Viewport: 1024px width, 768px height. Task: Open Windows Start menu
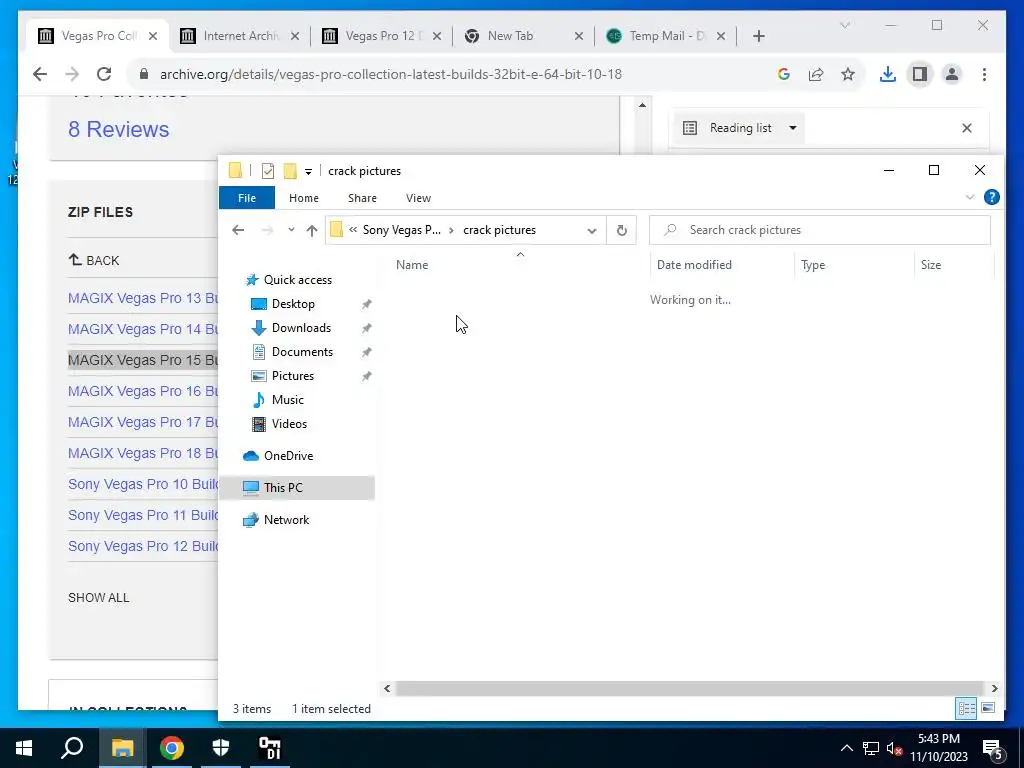point(24,748)
